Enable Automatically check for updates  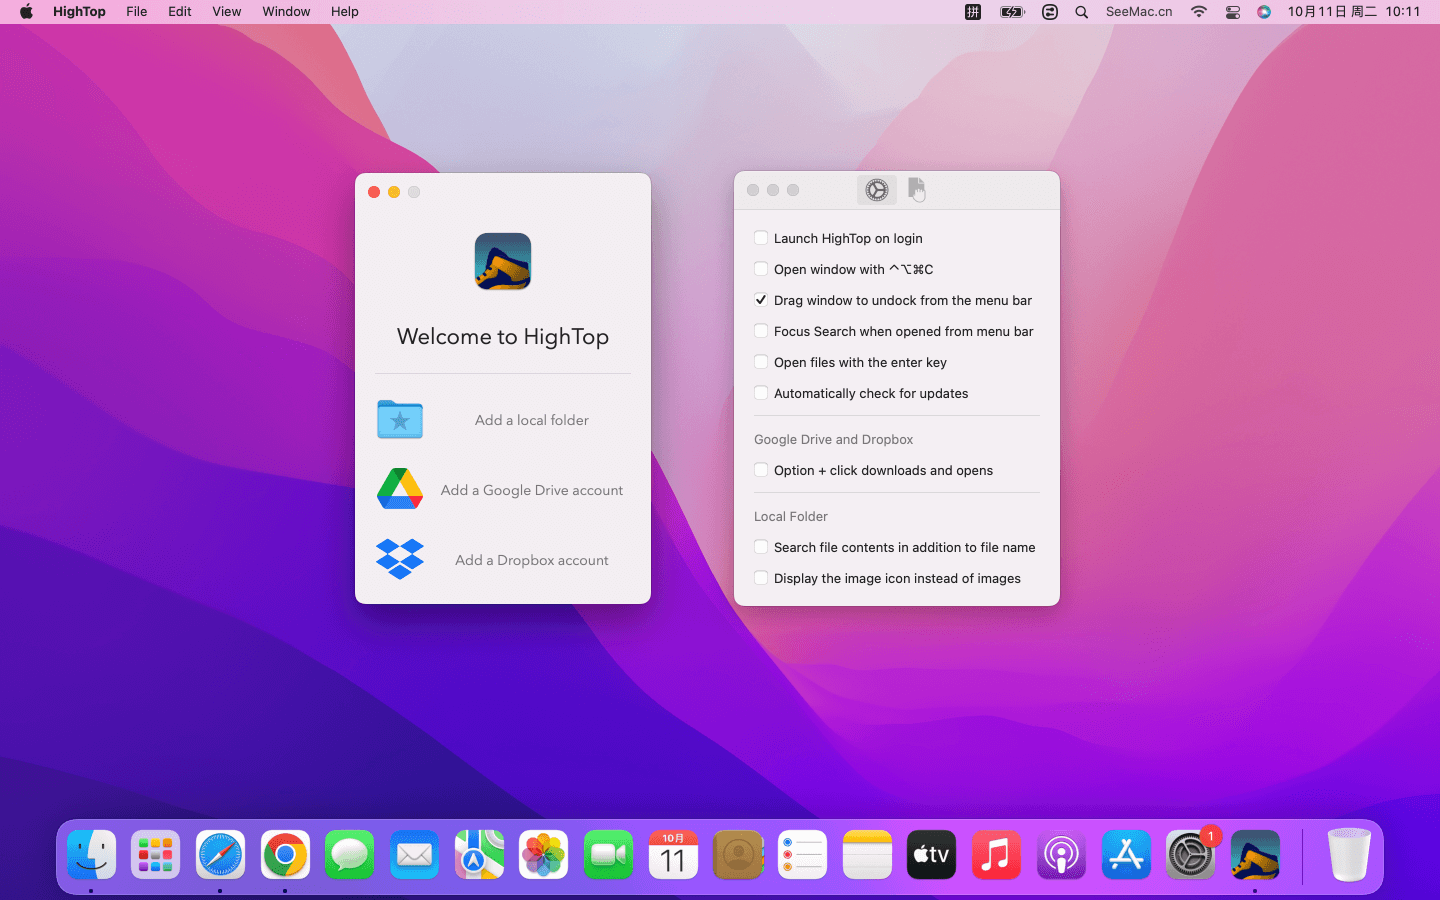[x=761, y=393]
